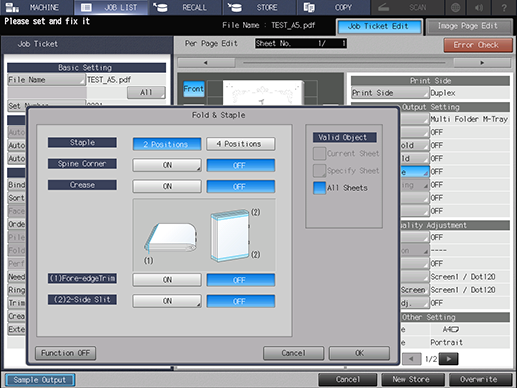This screenshot has height=388, width=517.
Task: Confirm Fold & Staple with OK
Action: 359,353
